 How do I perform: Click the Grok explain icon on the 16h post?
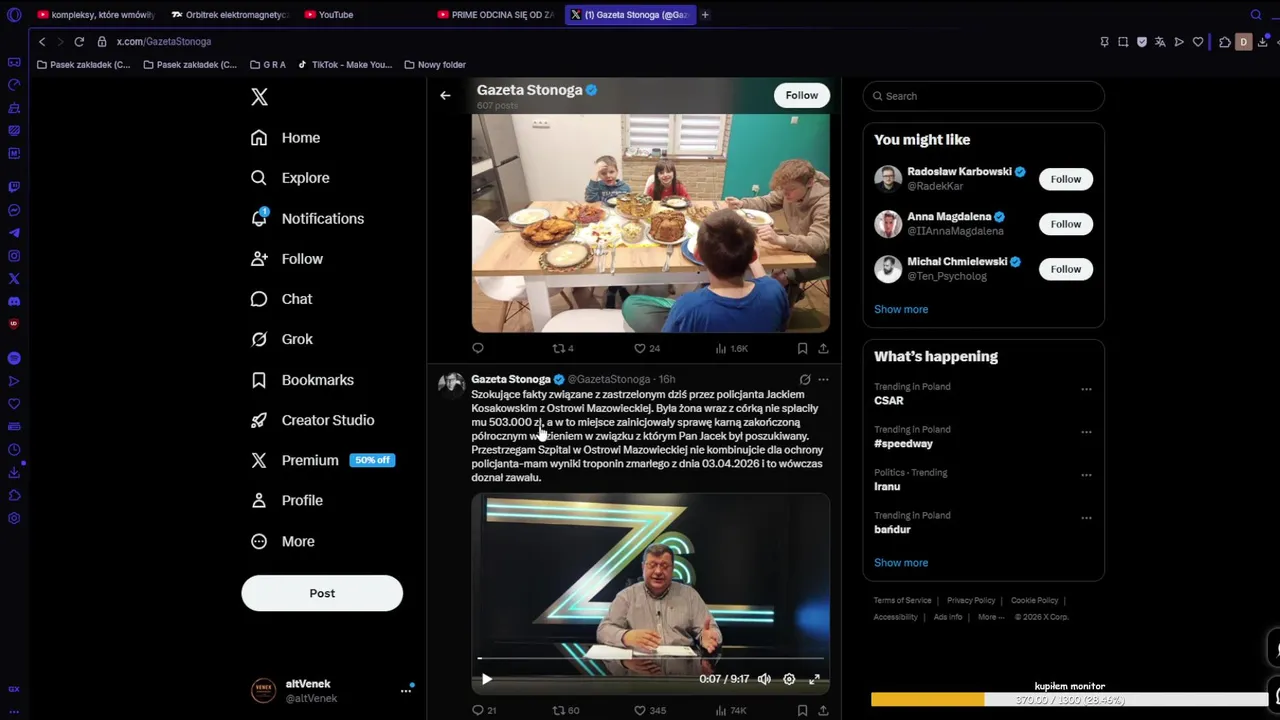(805, 380)
